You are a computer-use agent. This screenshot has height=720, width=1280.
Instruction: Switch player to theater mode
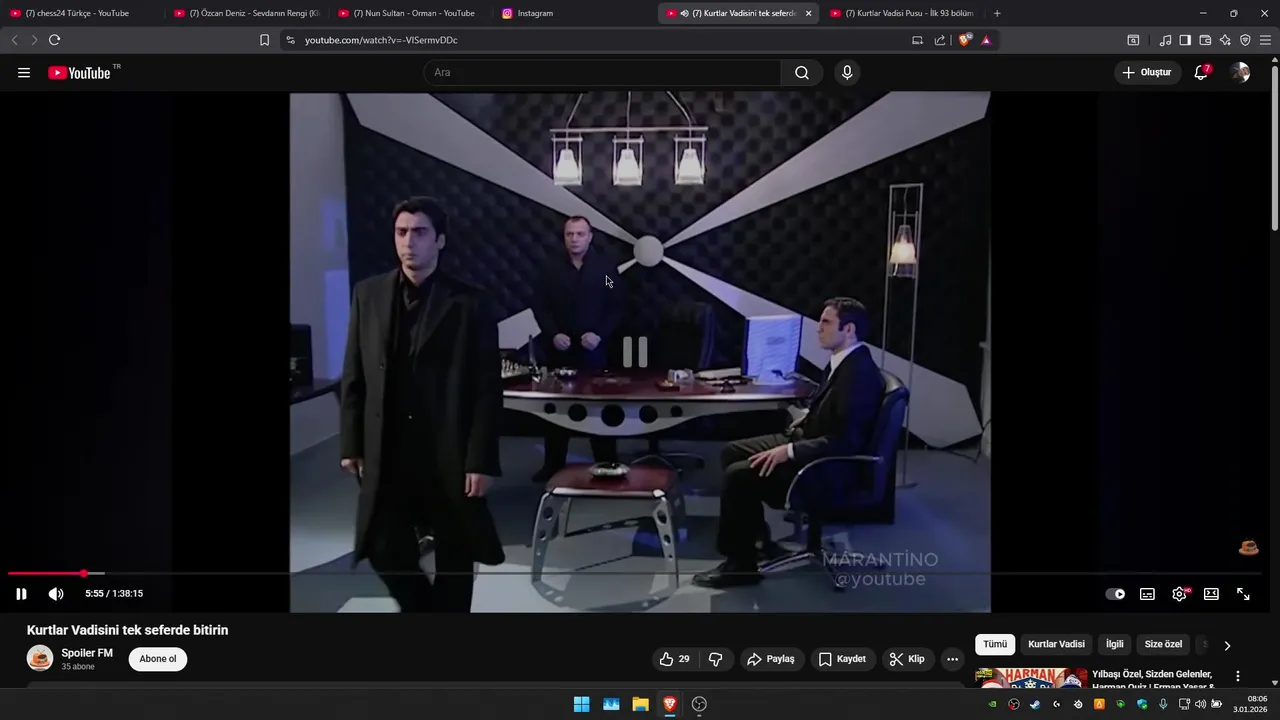point(1211,594)
